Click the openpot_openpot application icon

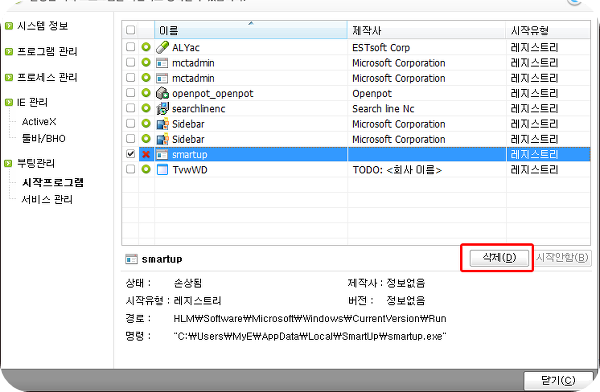(162, 93)
